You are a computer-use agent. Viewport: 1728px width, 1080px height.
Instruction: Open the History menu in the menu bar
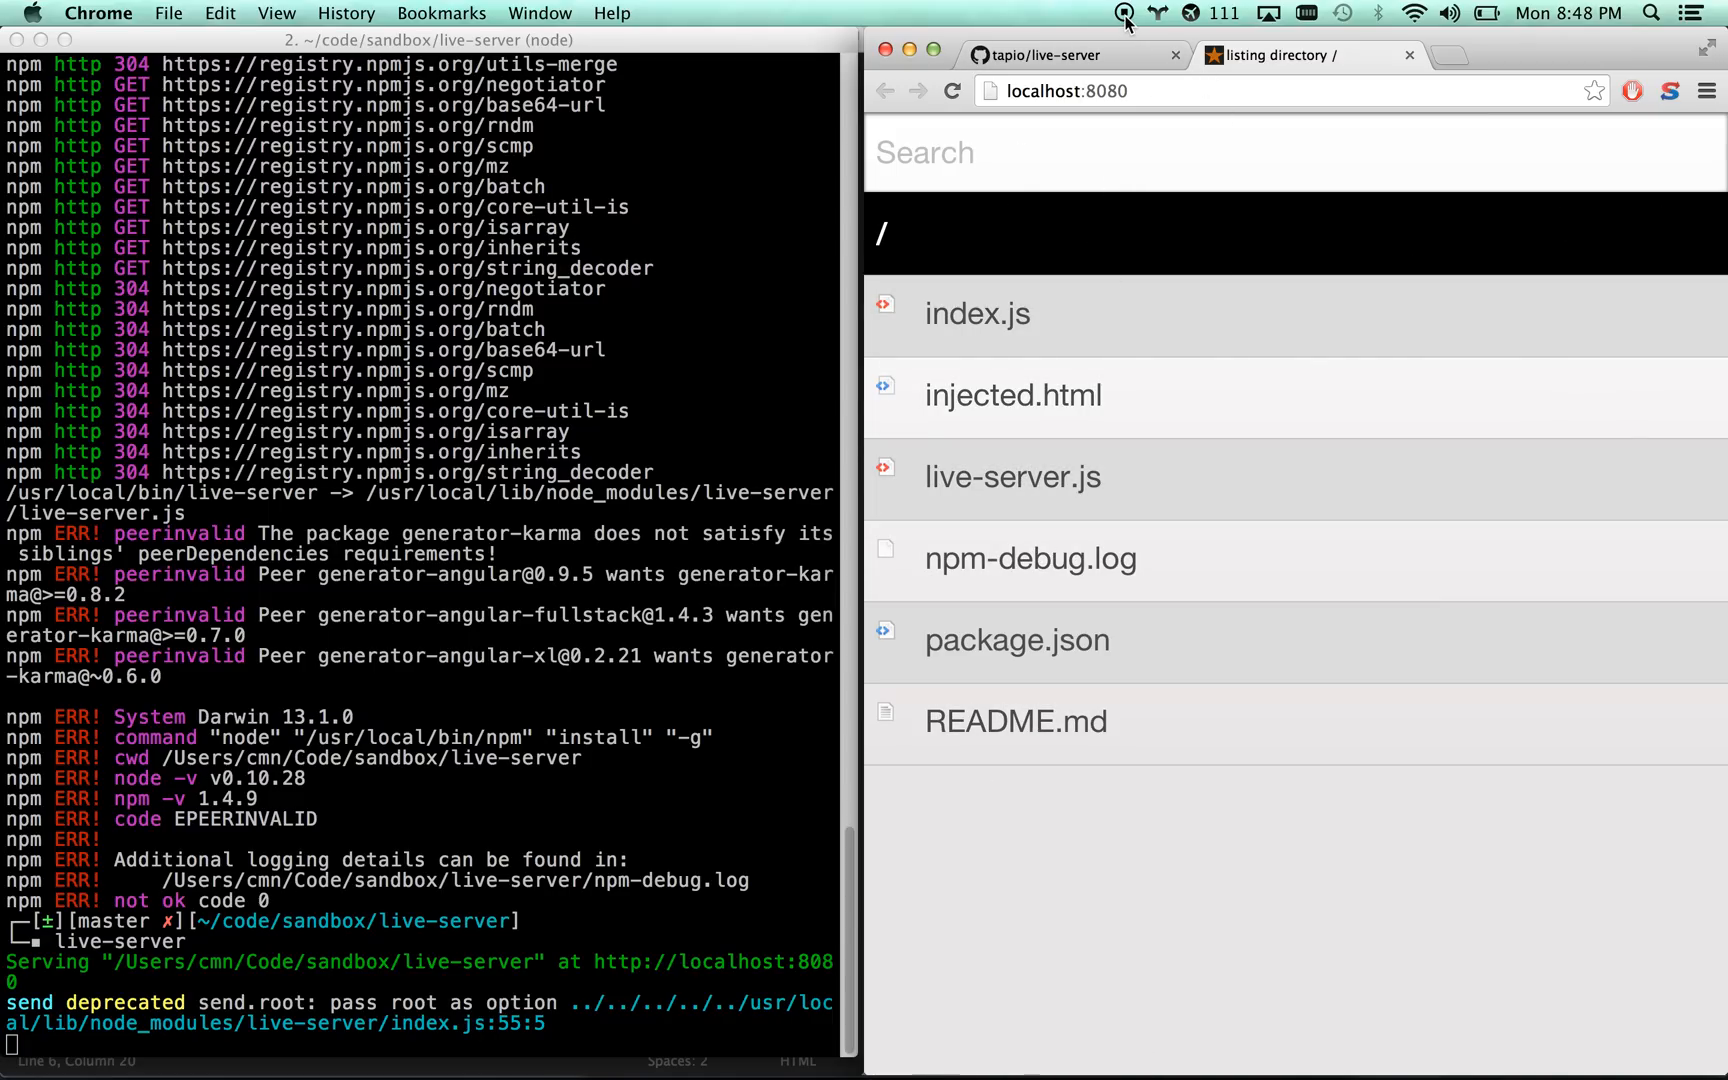(345, 13)
